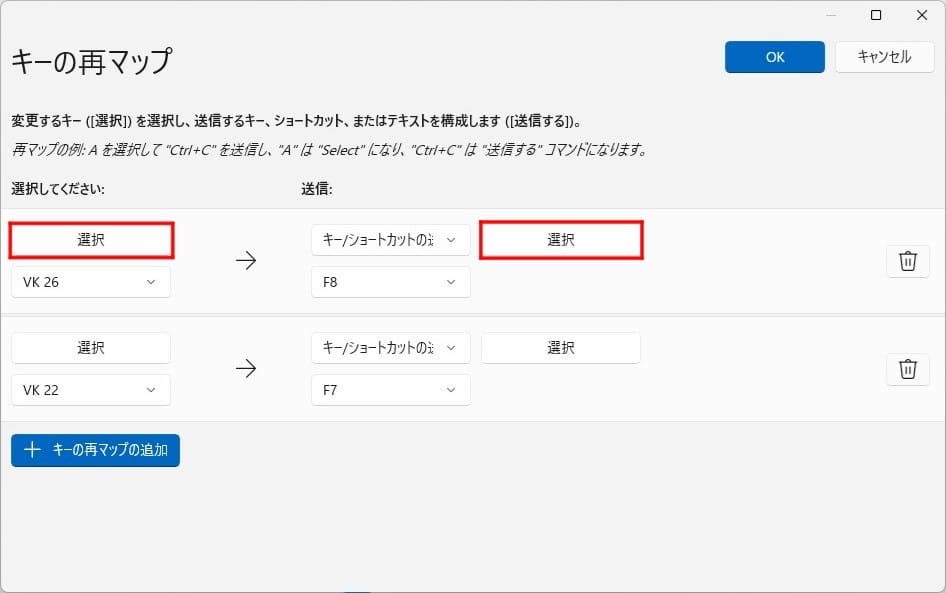This screenshot has height=593, width=946.
Task: Open キー/ショートカット type dropdown in the F8 row
Action: pos(390,240)
